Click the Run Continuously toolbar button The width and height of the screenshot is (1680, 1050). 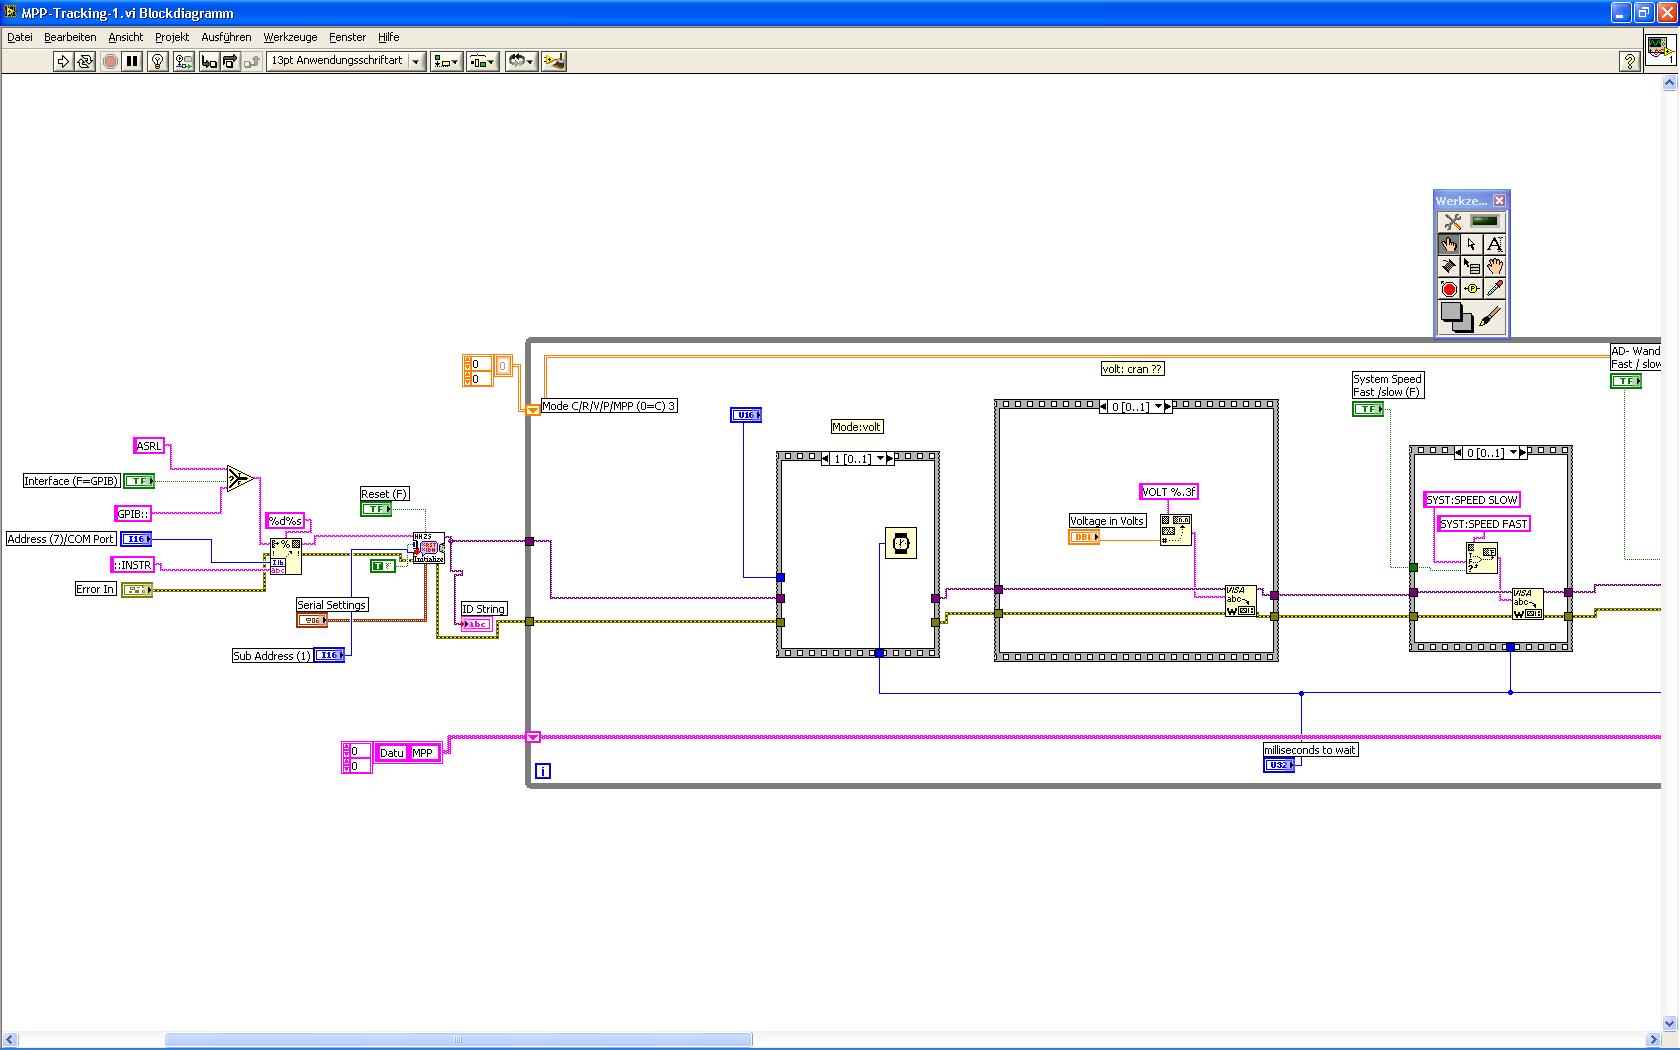click(85, 61)
